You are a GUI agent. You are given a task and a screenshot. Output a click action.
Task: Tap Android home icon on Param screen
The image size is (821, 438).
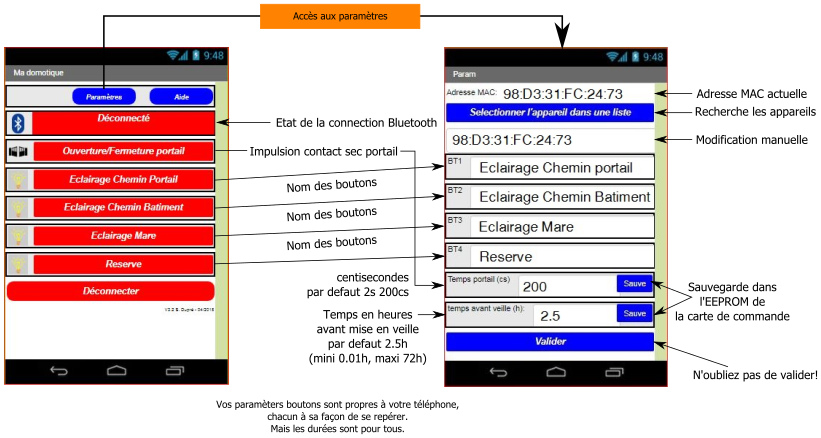556,372
